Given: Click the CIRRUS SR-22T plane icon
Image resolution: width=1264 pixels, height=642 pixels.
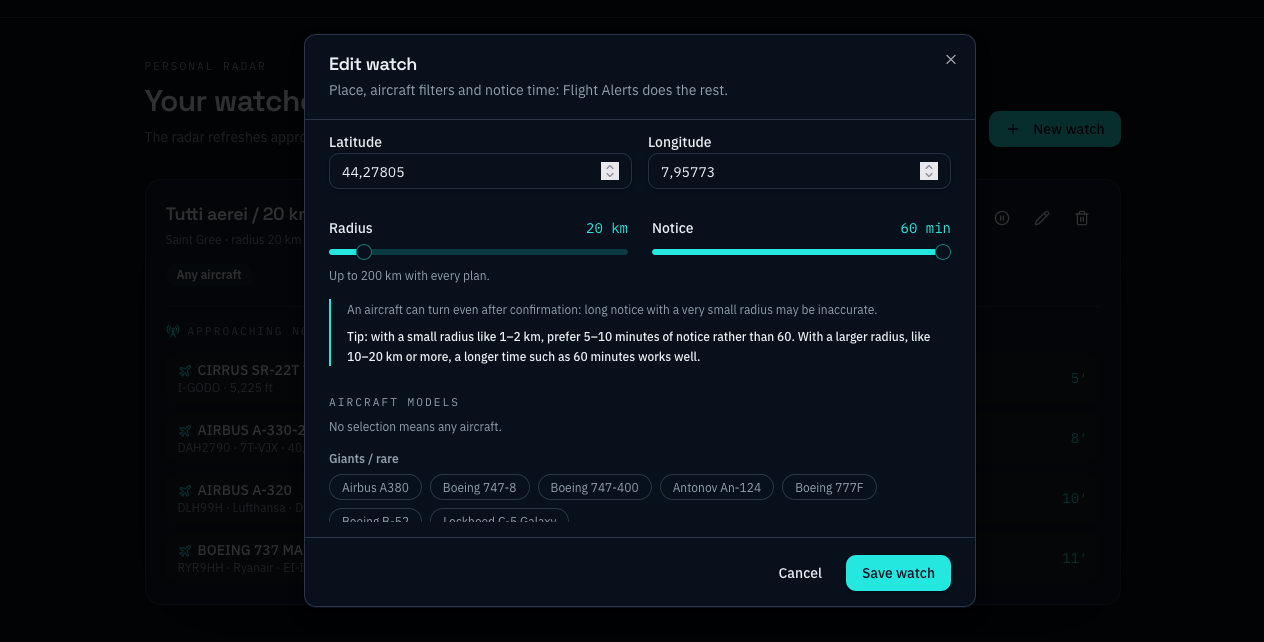Looking at the screenshot, I should click(x=185, y=371).
